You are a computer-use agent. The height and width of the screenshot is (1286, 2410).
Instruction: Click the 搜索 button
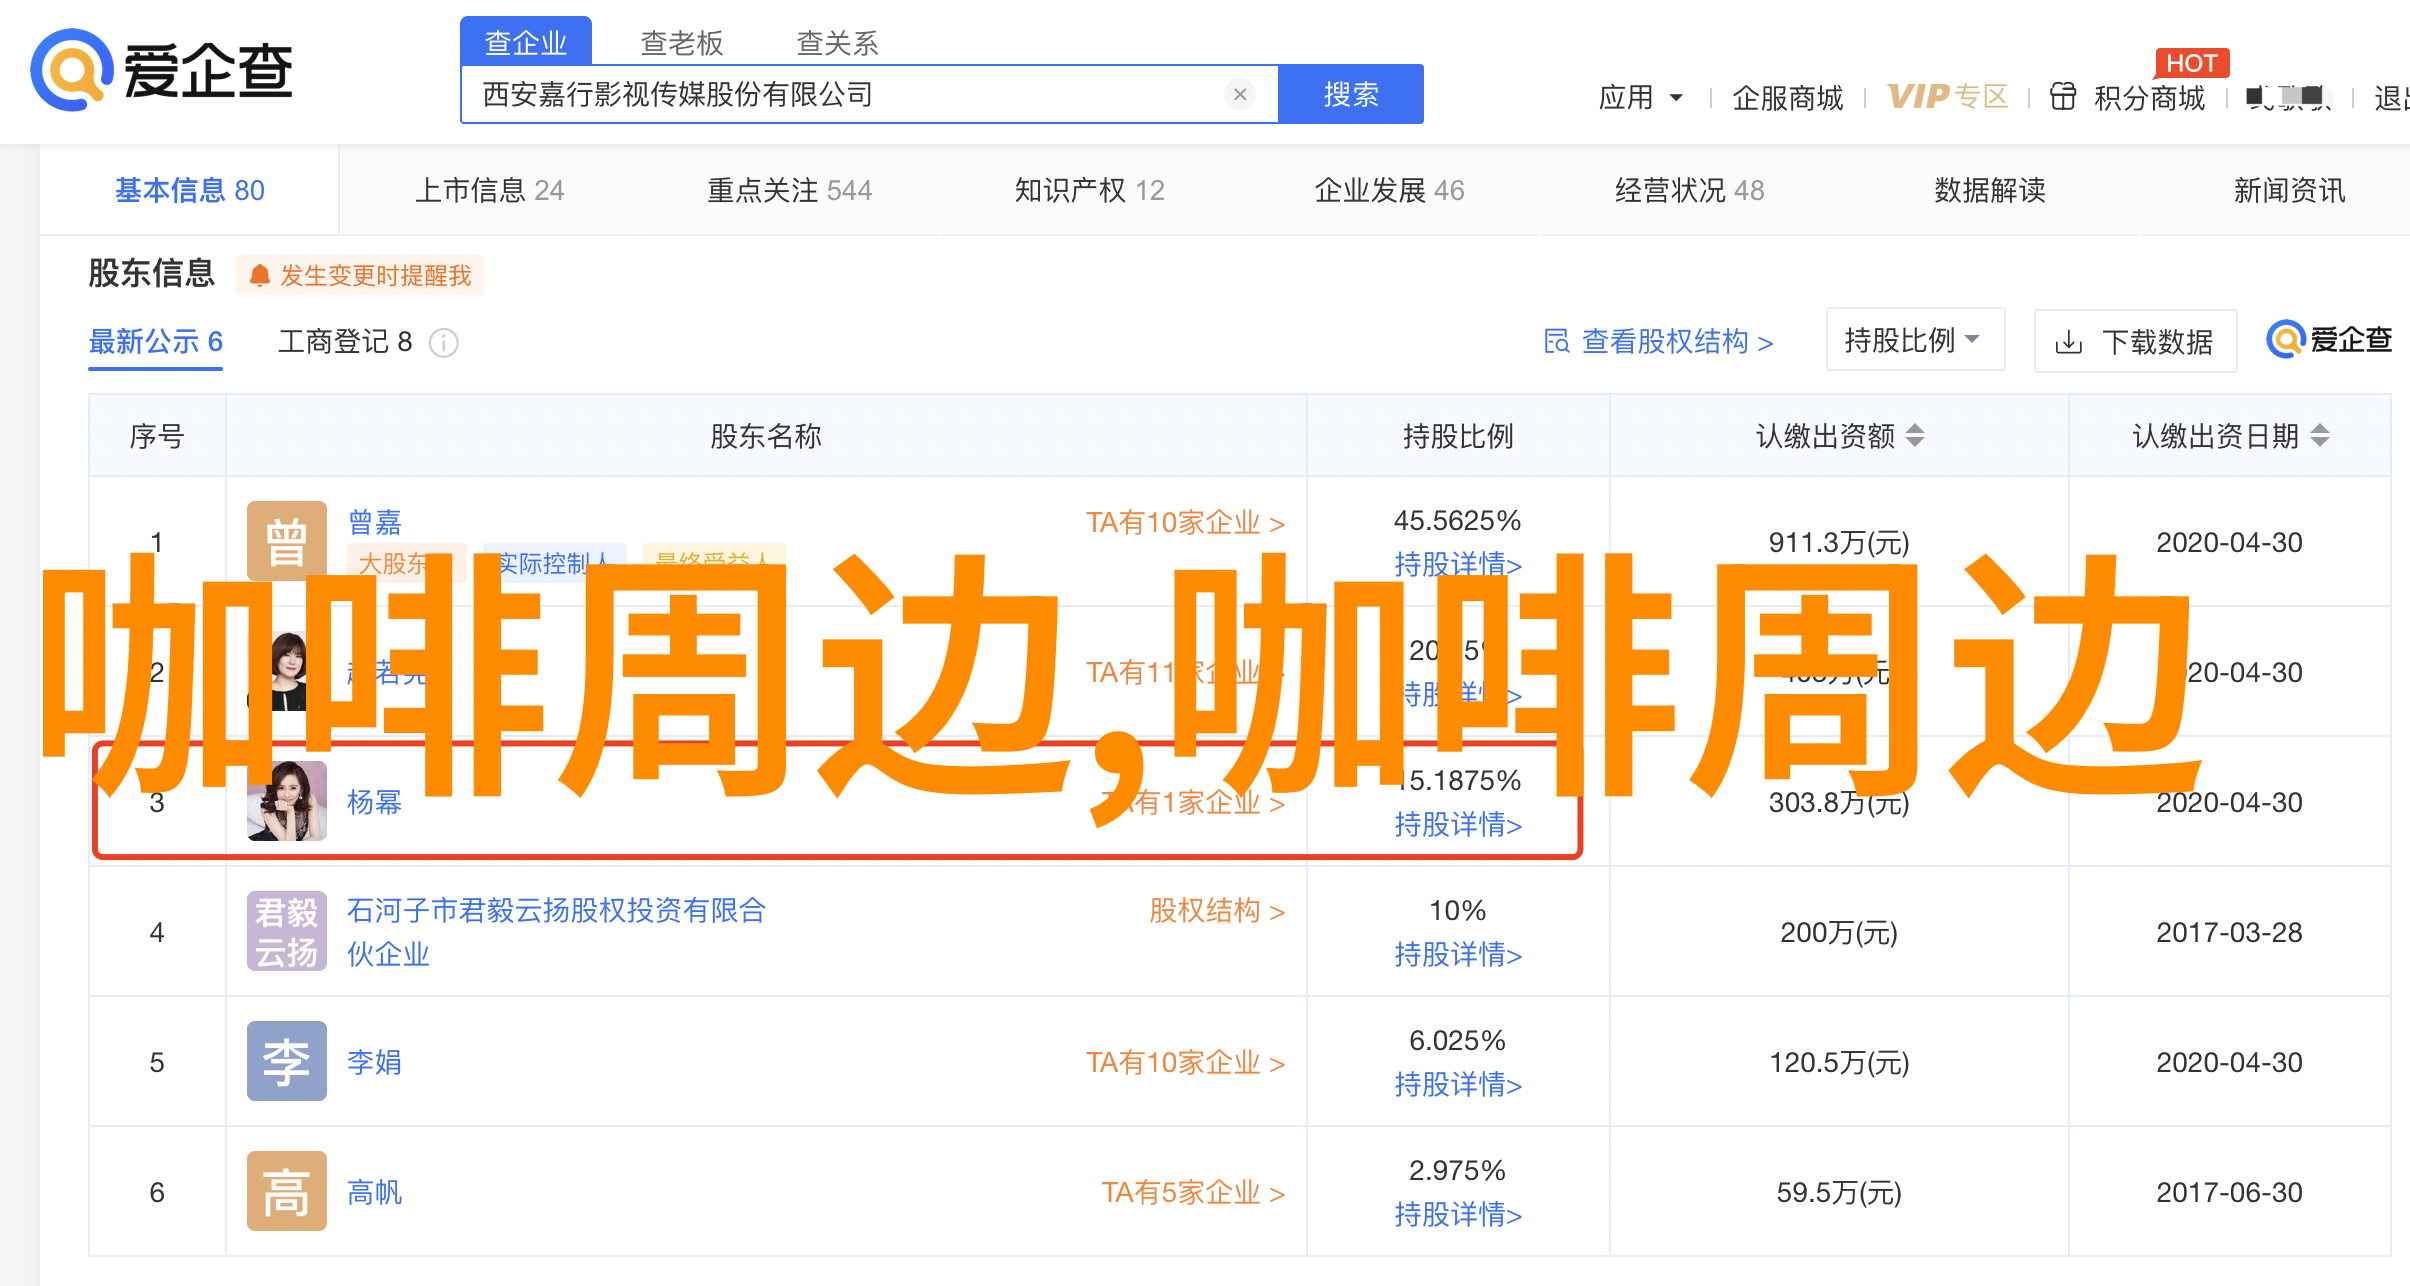point(1351,94)
